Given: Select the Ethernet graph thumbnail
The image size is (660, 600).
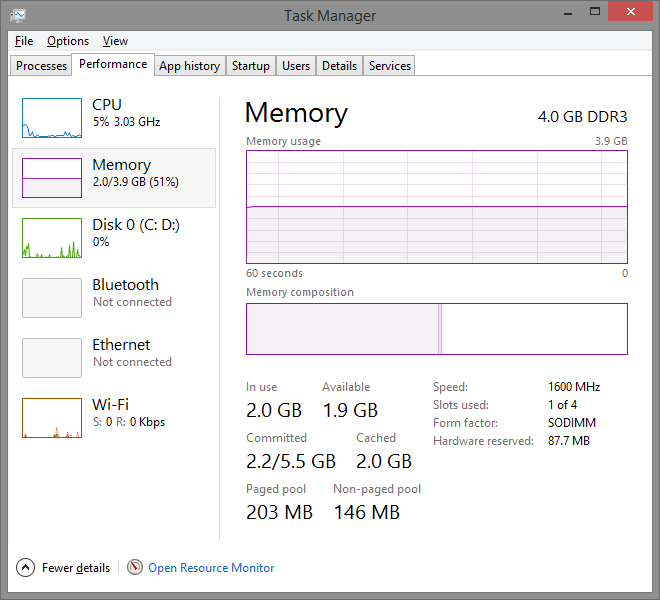Looking at the screenshot, I should coord(52,357).
